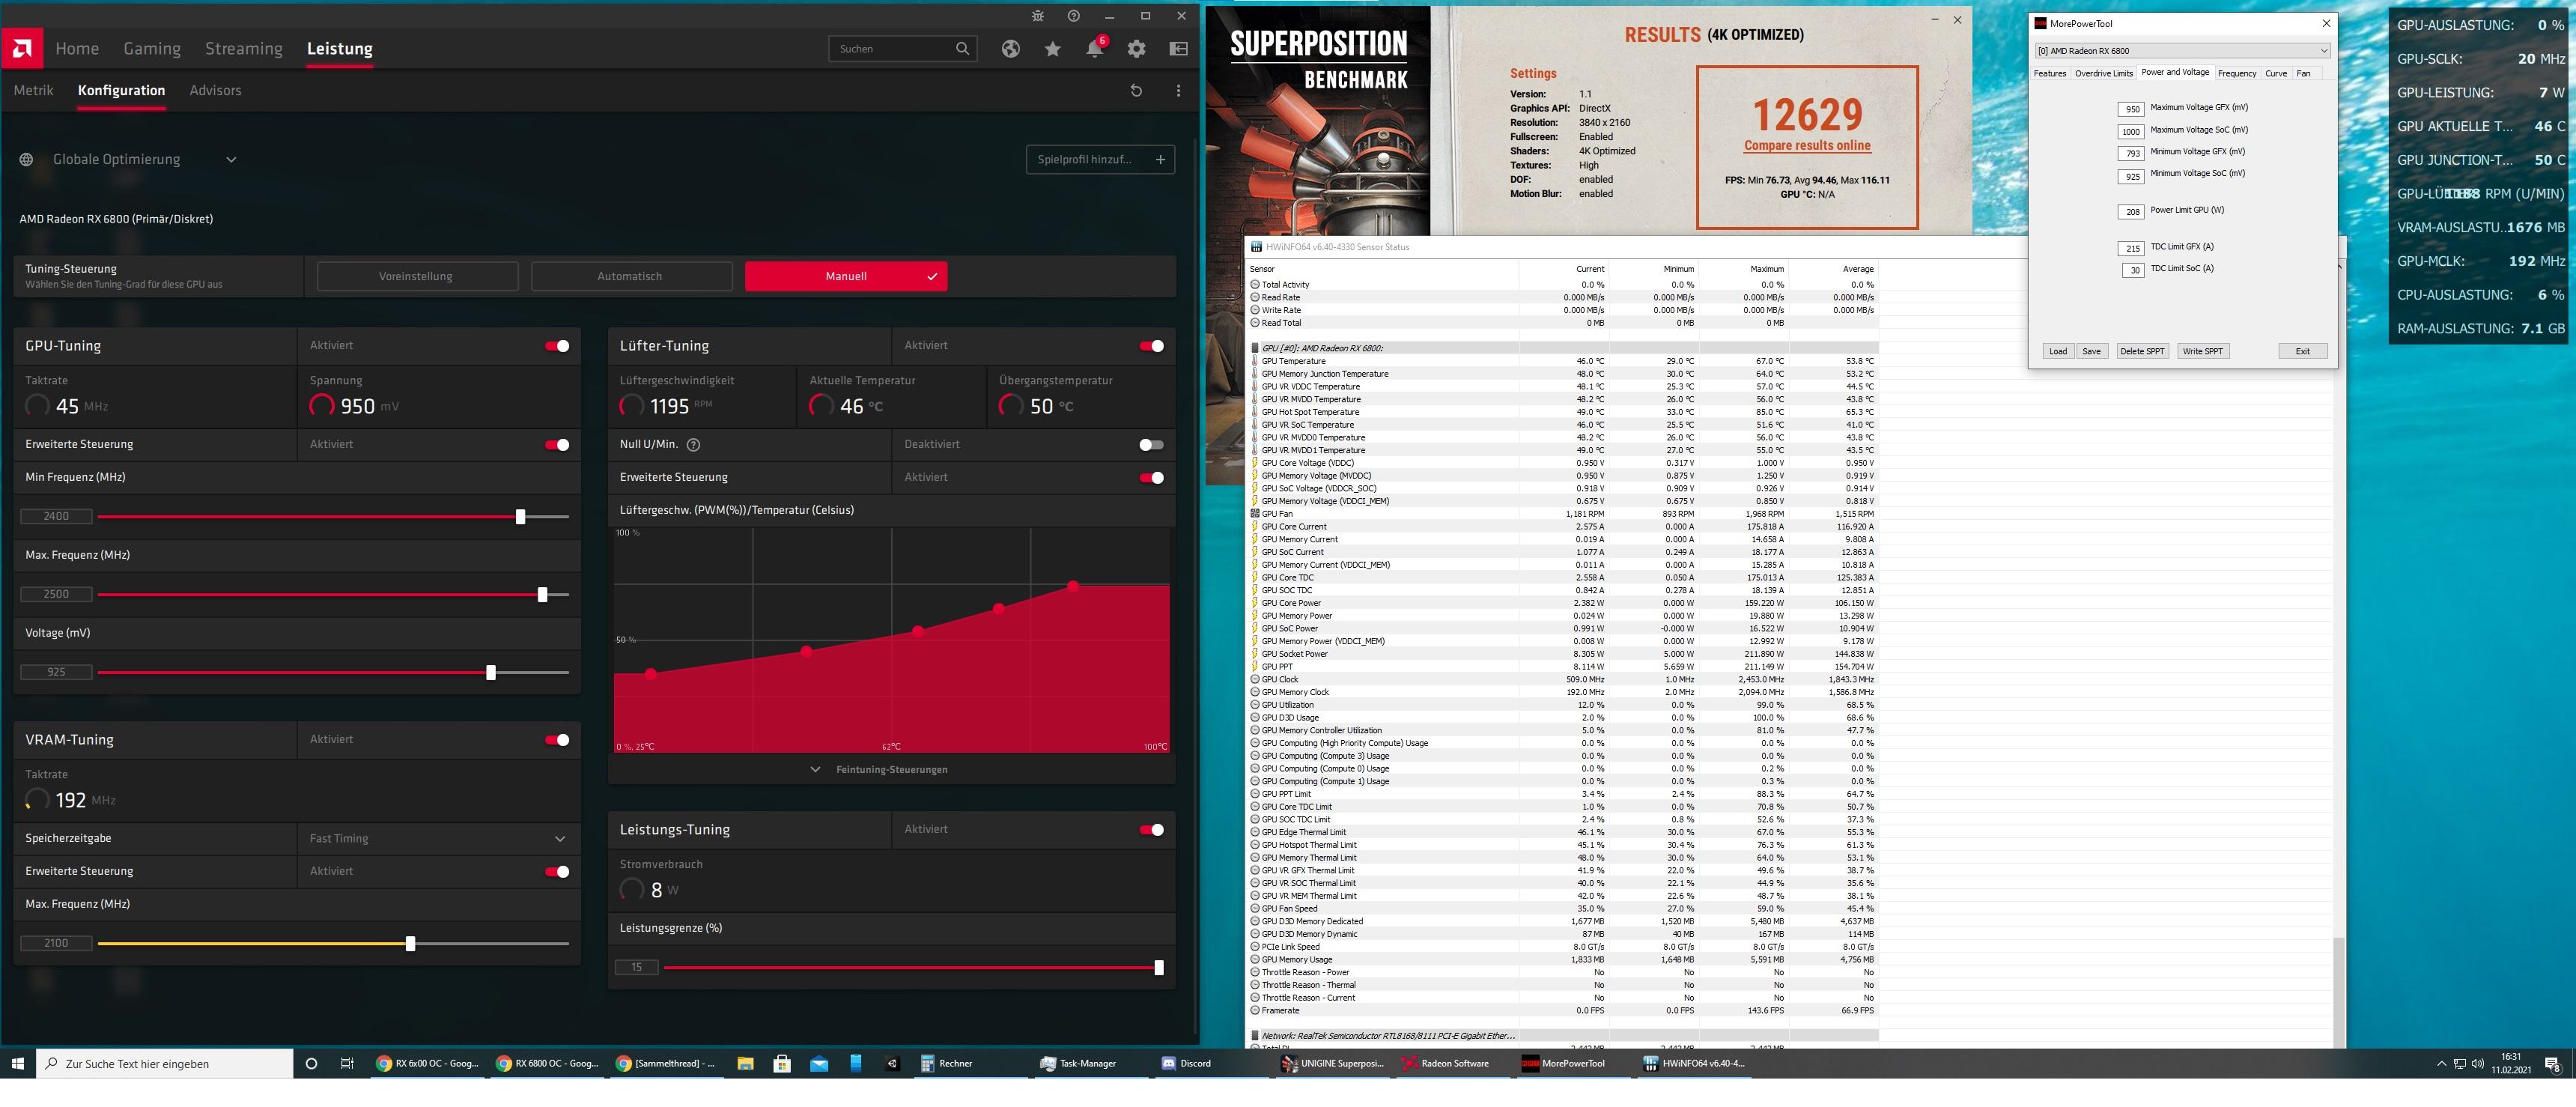2576x1107 pixels.
Task: Enable Null U/Min. switch
Action: (x=1151, y=444)
